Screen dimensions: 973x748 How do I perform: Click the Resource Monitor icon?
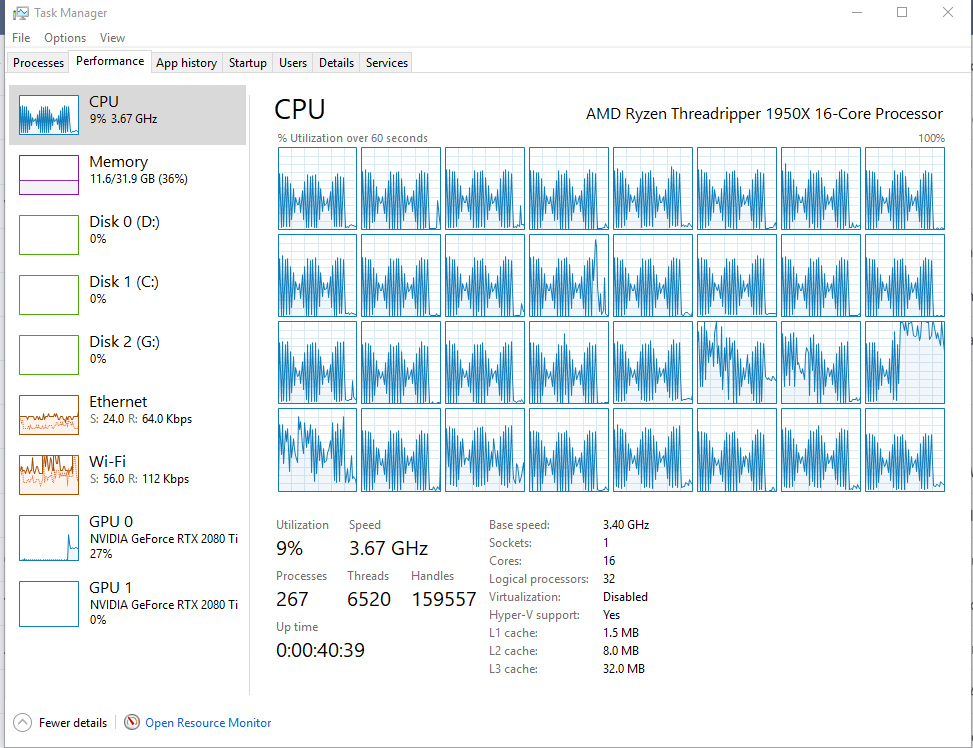coord(132,722)
